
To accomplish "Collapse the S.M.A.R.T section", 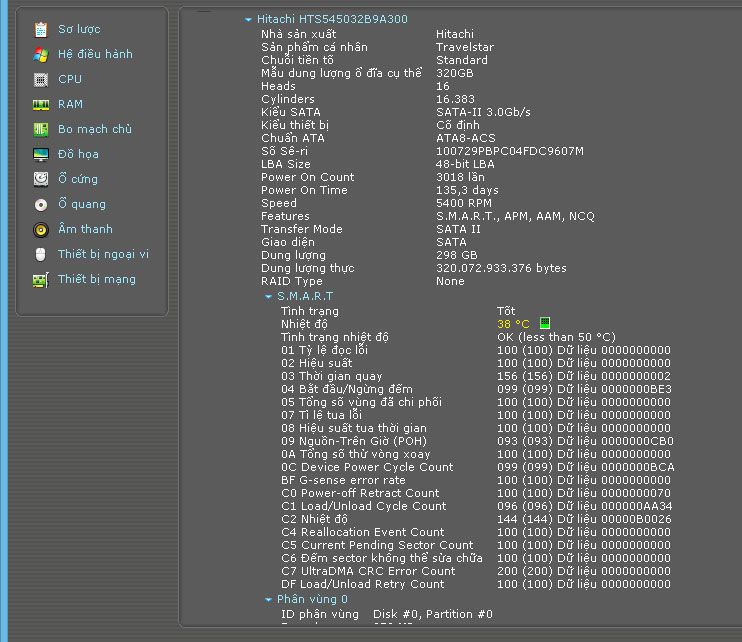I will coord(268,297).
